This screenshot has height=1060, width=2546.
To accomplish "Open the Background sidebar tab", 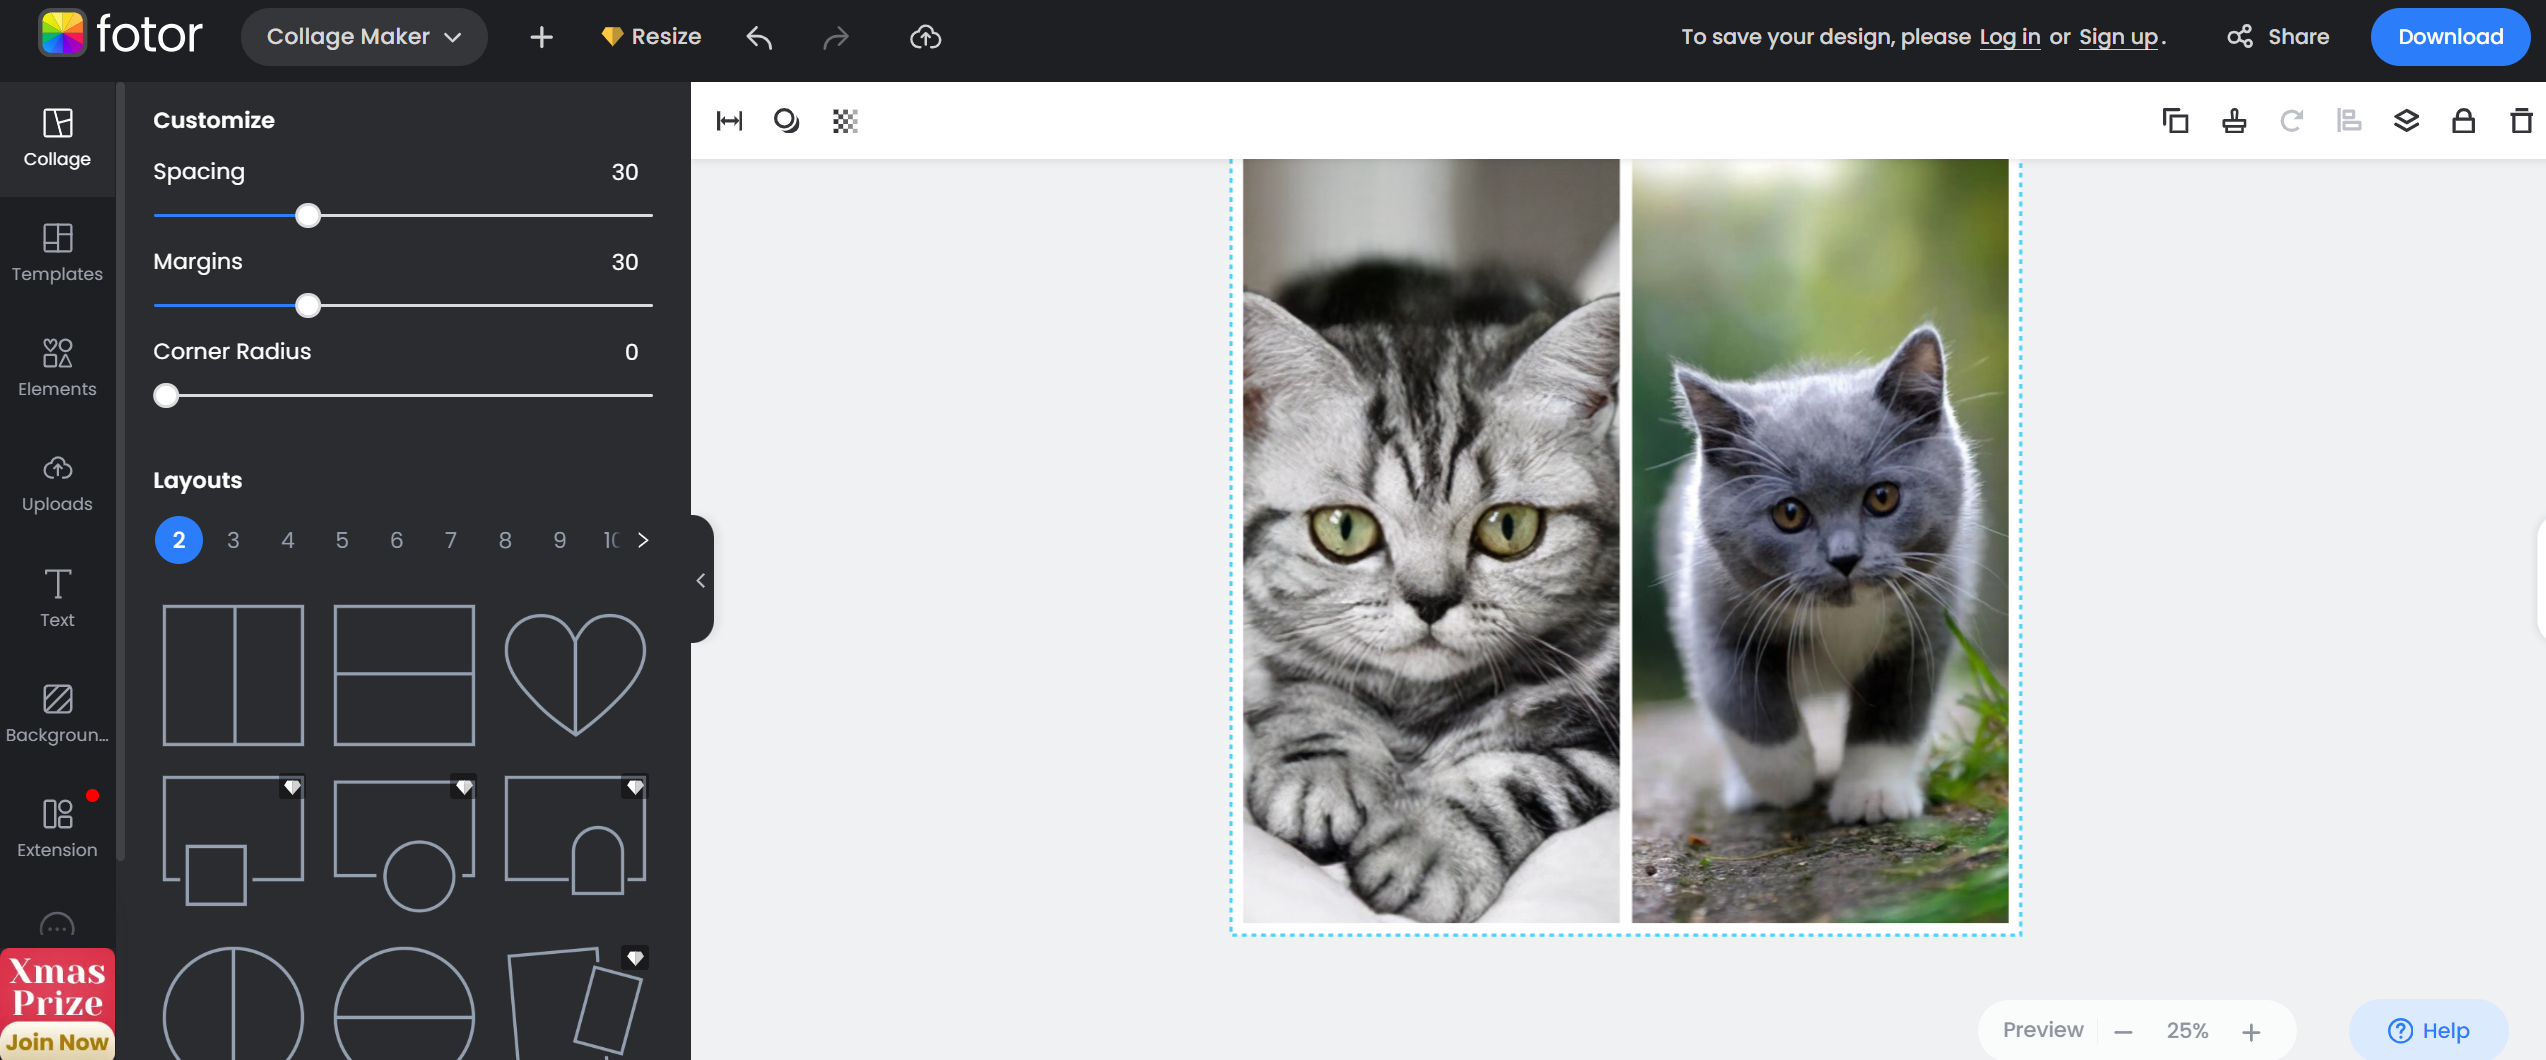I will 57,714.
